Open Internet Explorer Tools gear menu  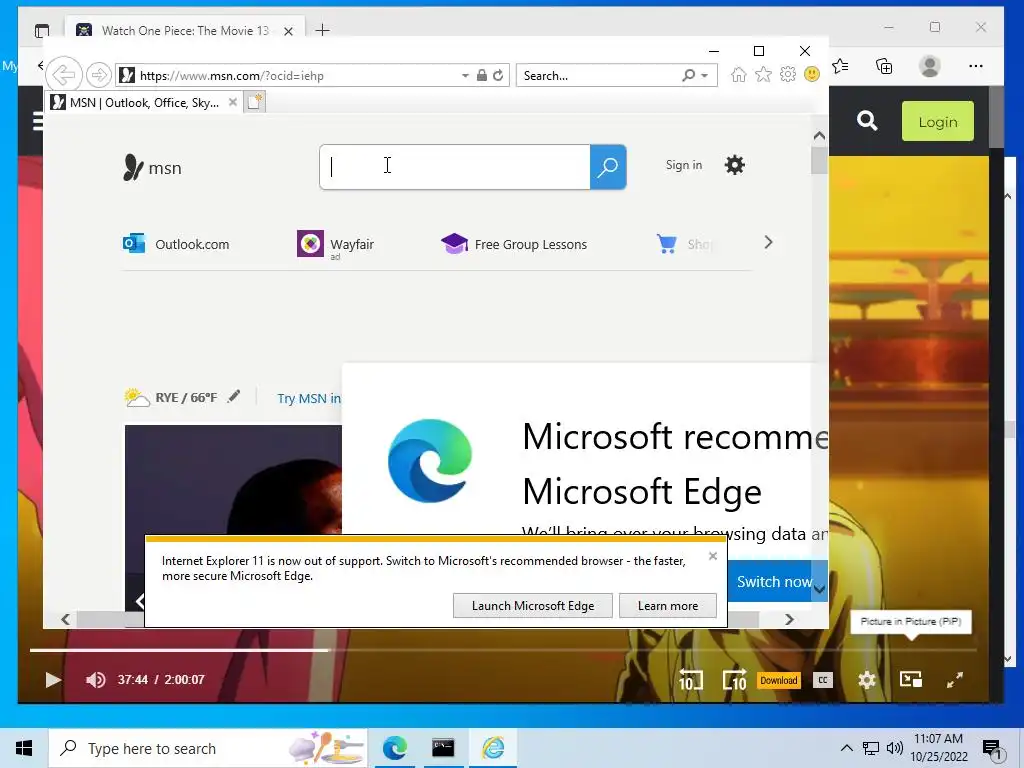pos(788,74)
